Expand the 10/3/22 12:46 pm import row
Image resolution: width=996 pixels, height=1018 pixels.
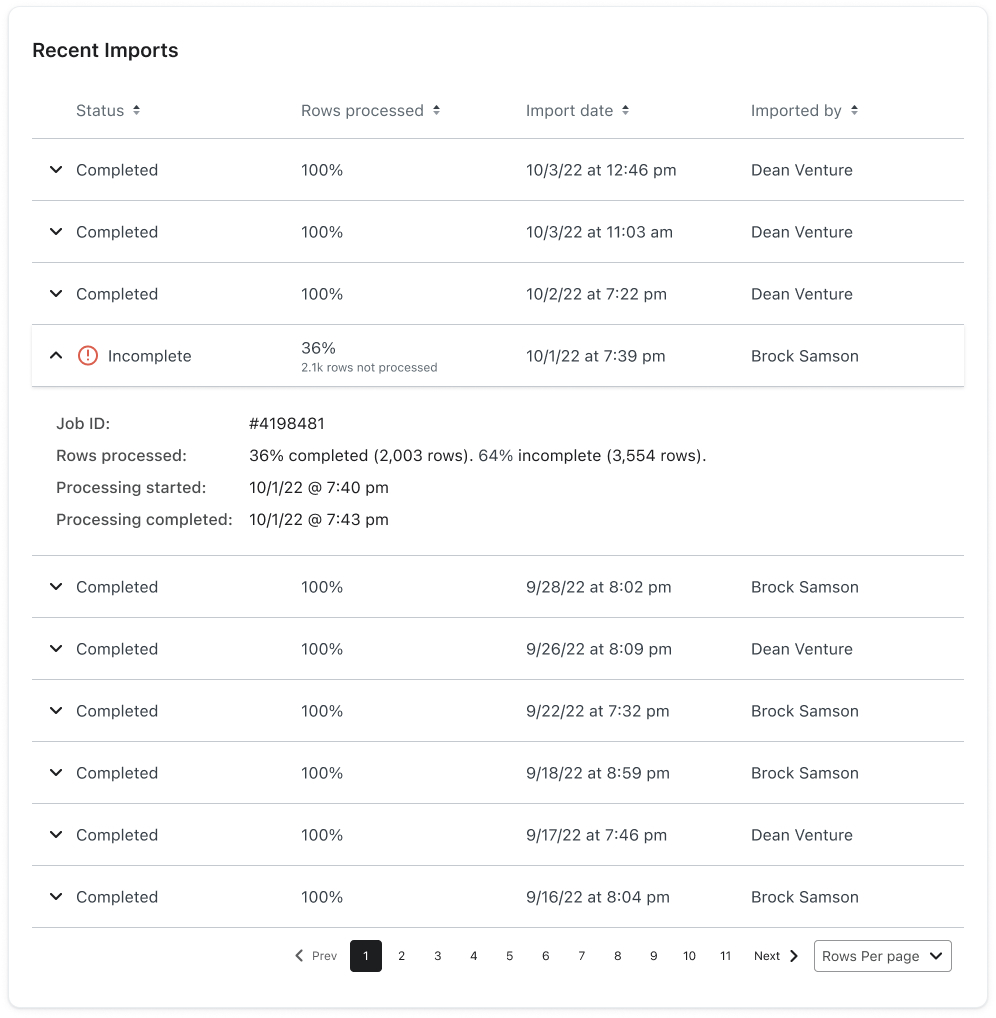(x=56, y=170)
